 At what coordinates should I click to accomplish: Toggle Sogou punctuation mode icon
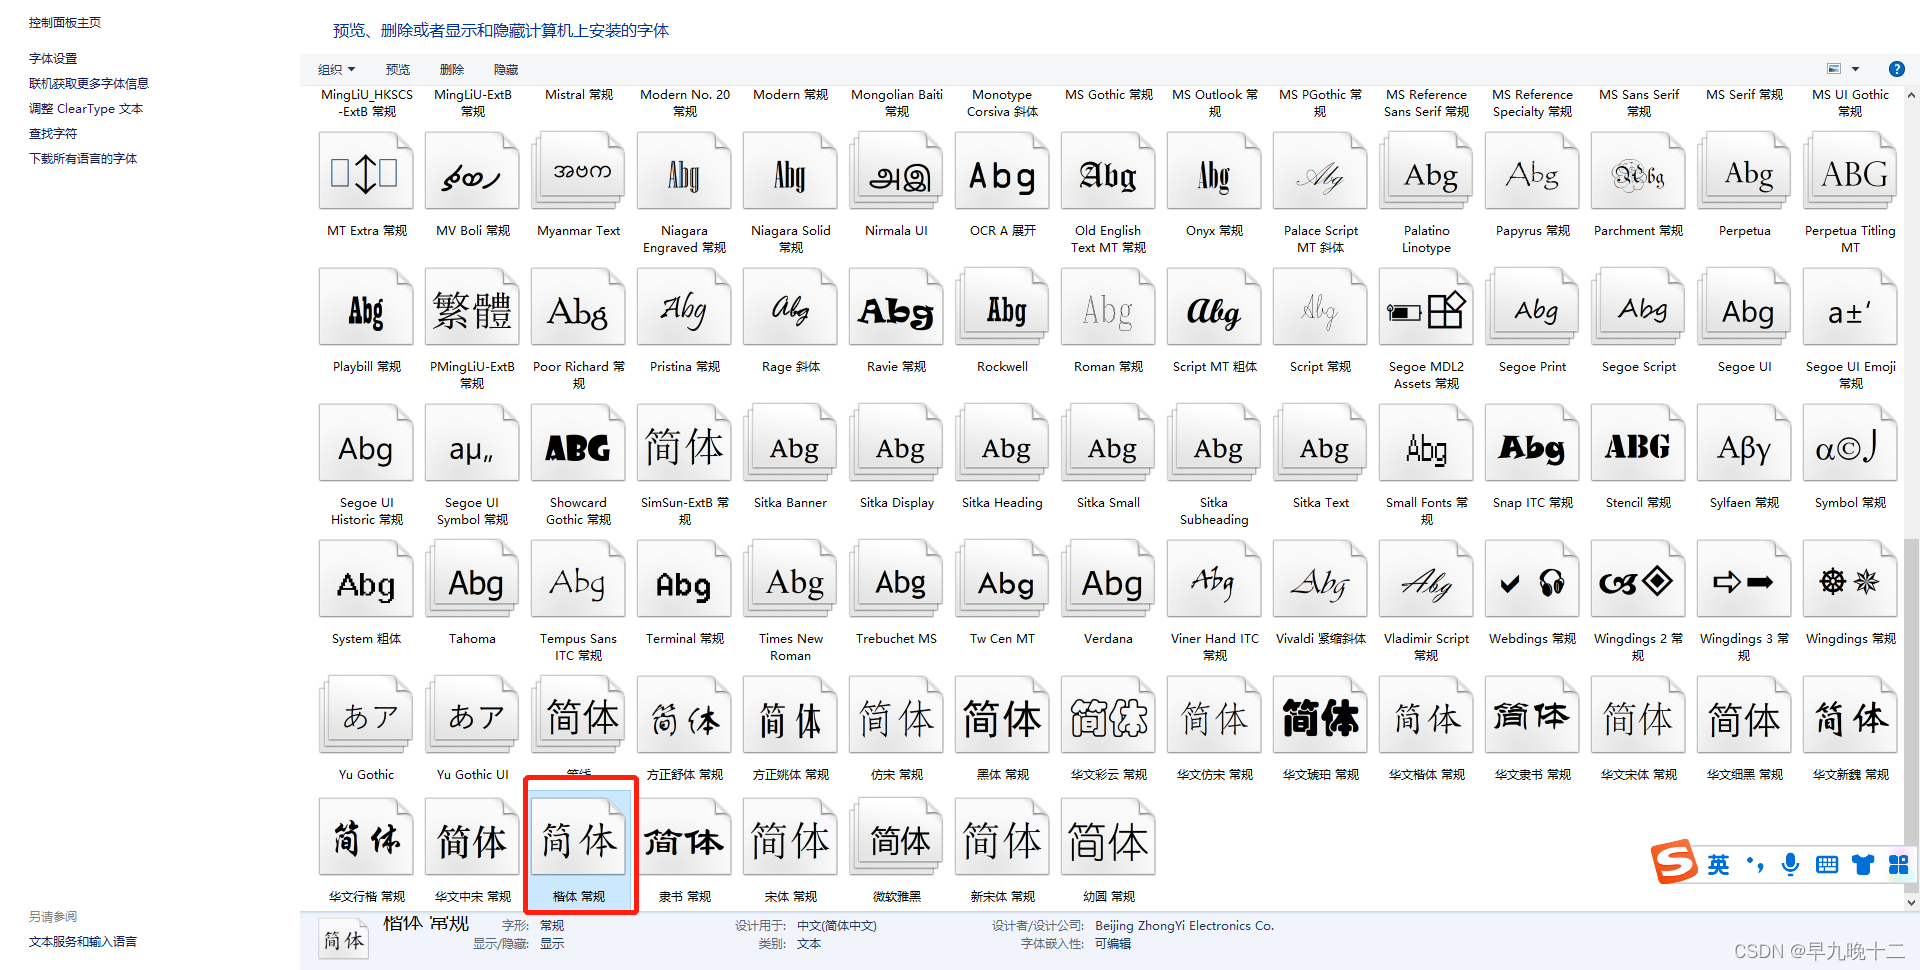pyautogui.click(x=1755, y=864)
